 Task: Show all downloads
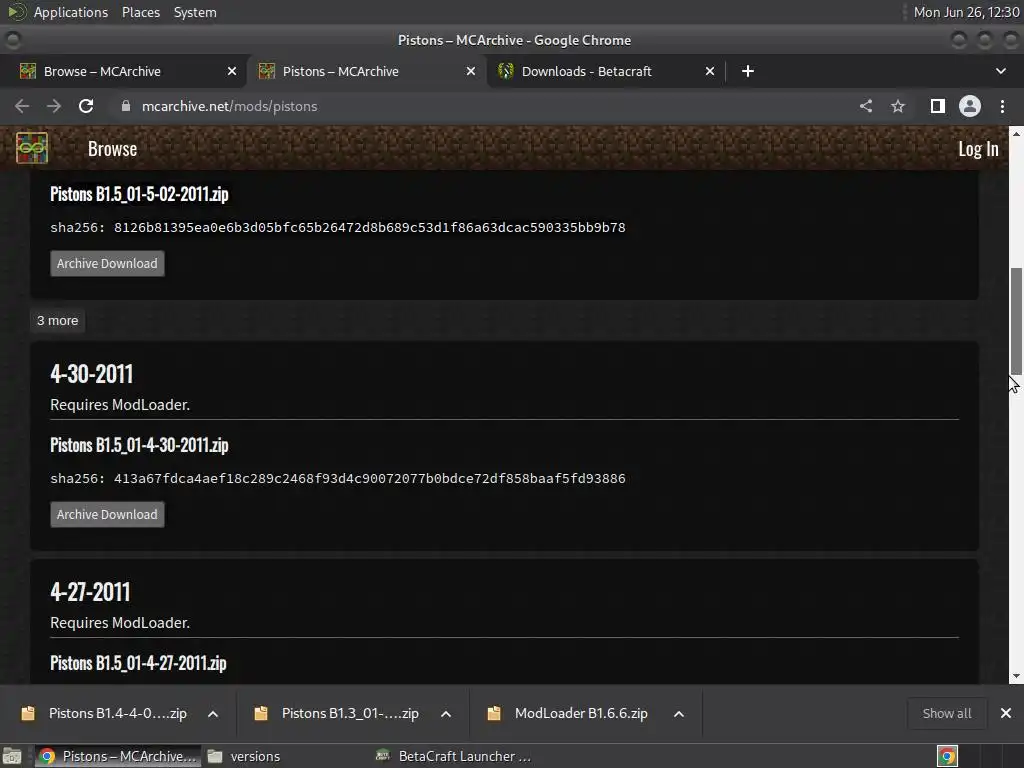click(x=946, y=713)
